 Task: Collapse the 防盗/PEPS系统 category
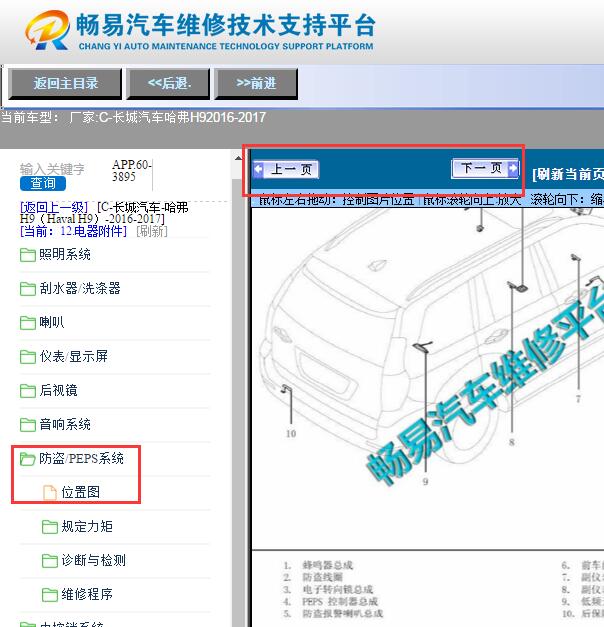click(x=81, y=459)
